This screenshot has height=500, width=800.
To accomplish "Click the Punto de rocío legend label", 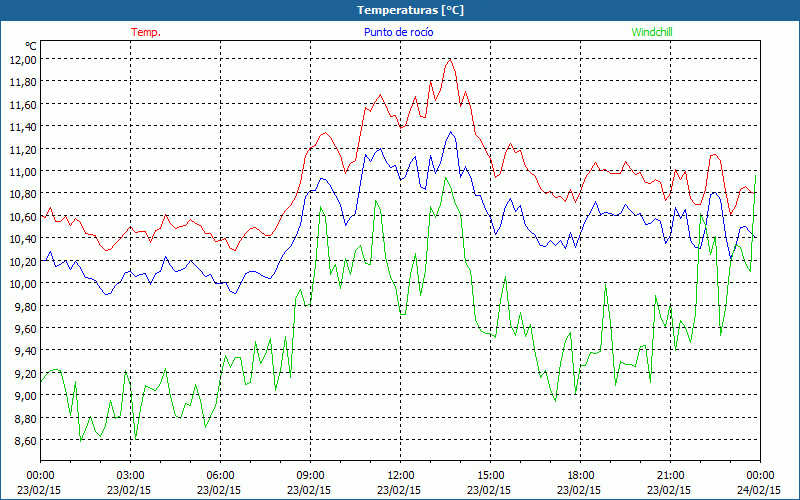I will (x=398, y=32).
